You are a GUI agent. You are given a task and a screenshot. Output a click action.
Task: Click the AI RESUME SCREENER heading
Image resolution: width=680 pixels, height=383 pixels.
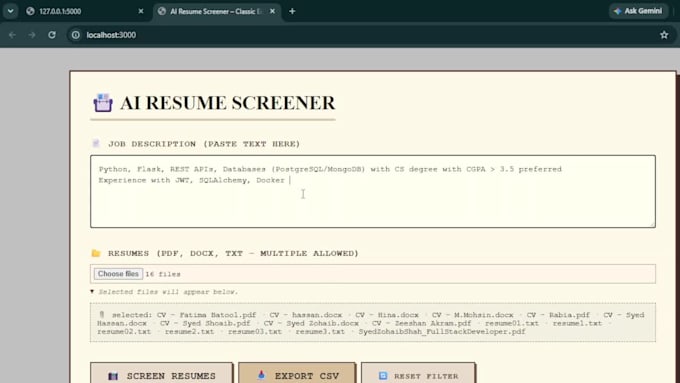(228, 103)
